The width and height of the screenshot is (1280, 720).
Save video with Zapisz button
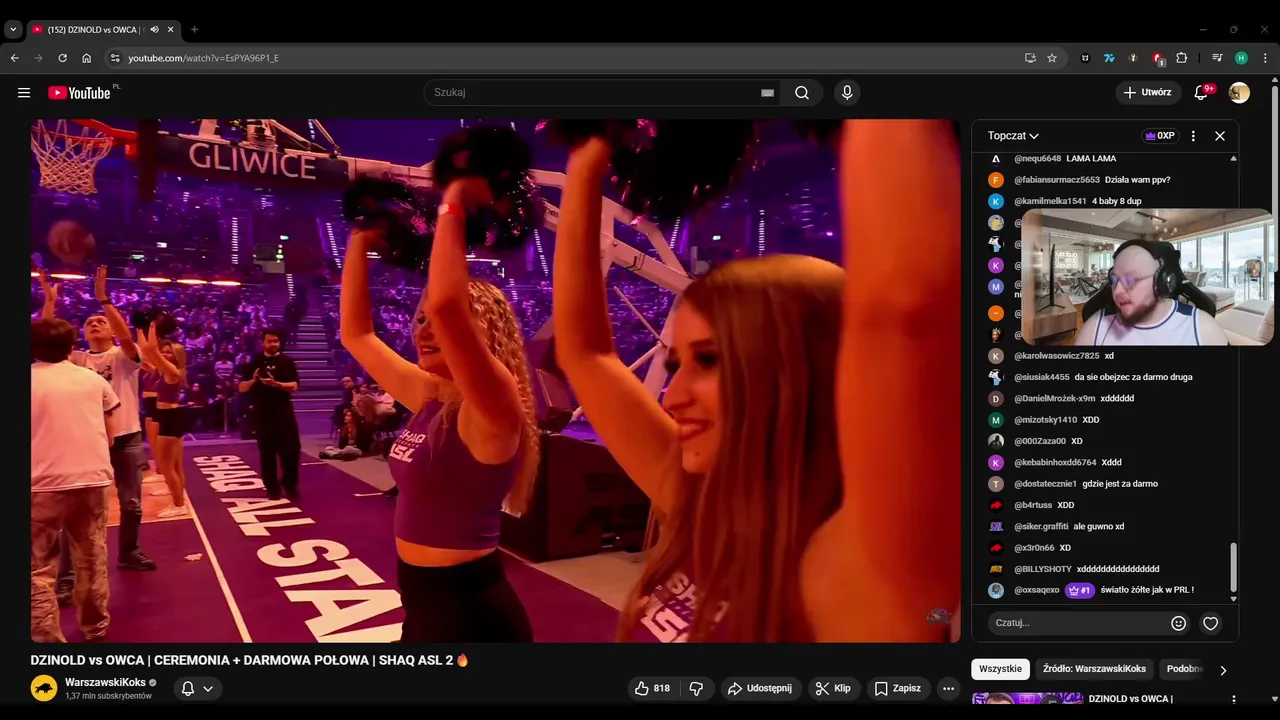click(x=898, y=688)
